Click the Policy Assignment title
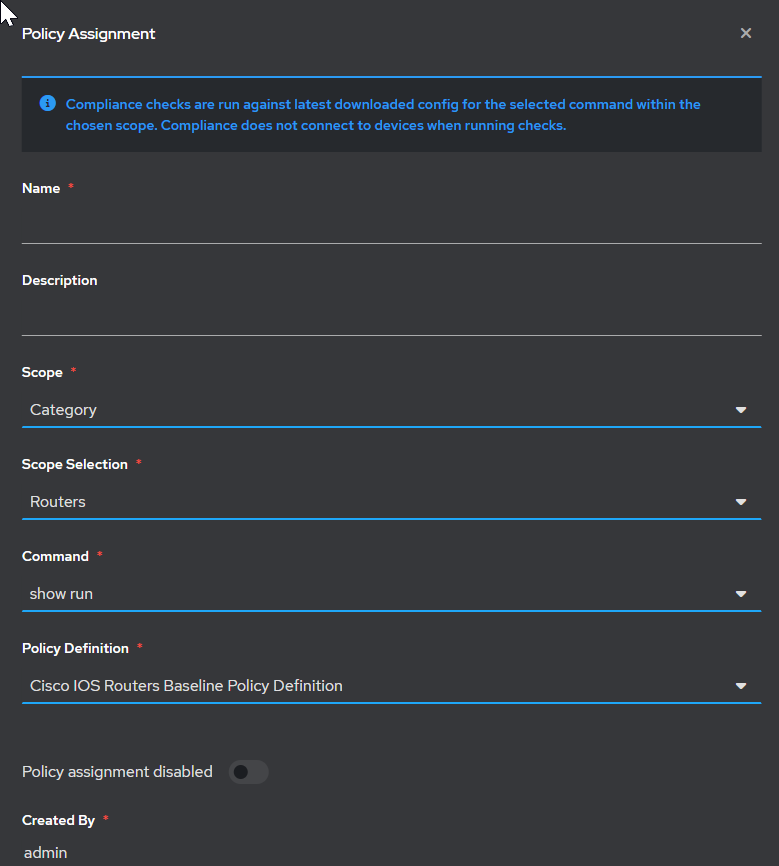This screenshot has height=866, width=779. (88, 34)
